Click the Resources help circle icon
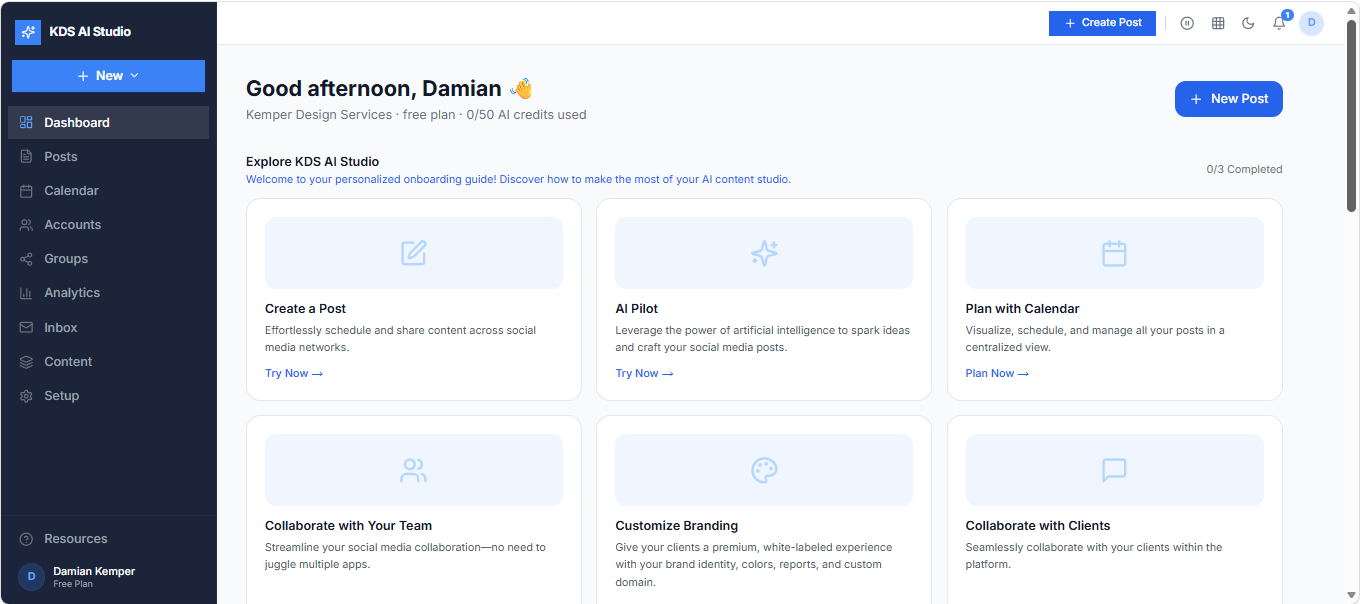This screenshot has width=1362, height=604. pos(26,539)
